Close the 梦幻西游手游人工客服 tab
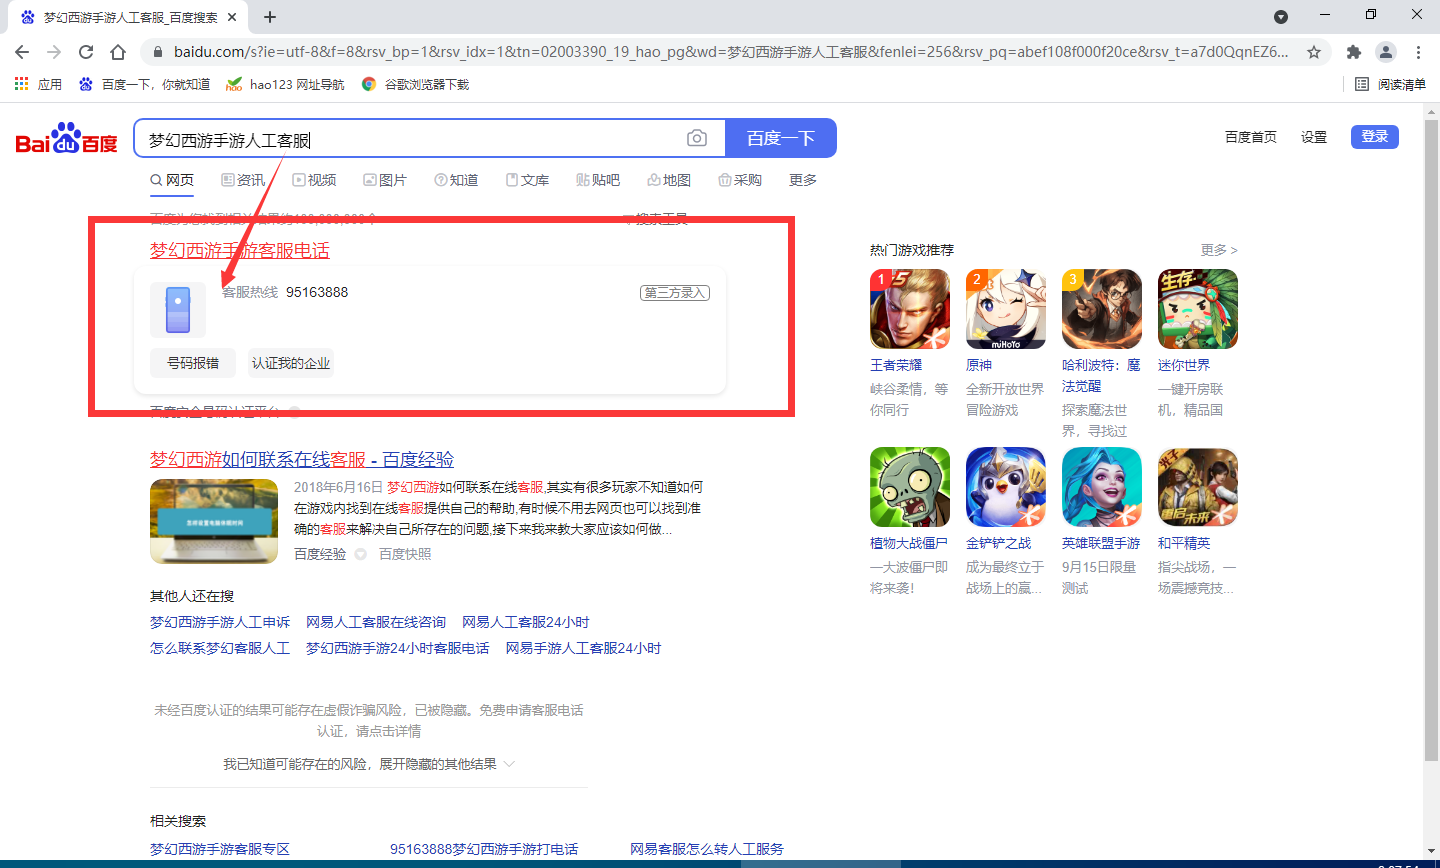Screen dimensions: 1440x868 click(233, 17)
